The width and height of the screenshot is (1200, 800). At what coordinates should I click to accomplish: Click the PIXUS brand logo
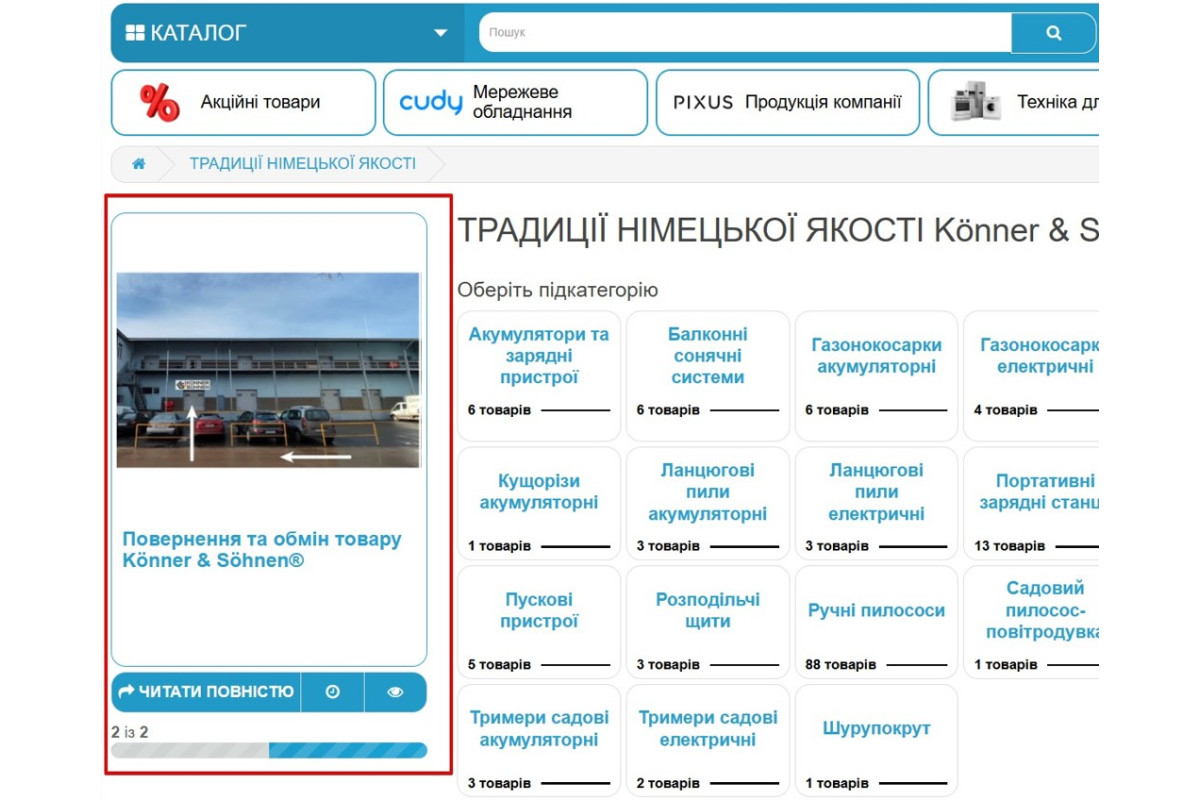click(x=703, y=102)
